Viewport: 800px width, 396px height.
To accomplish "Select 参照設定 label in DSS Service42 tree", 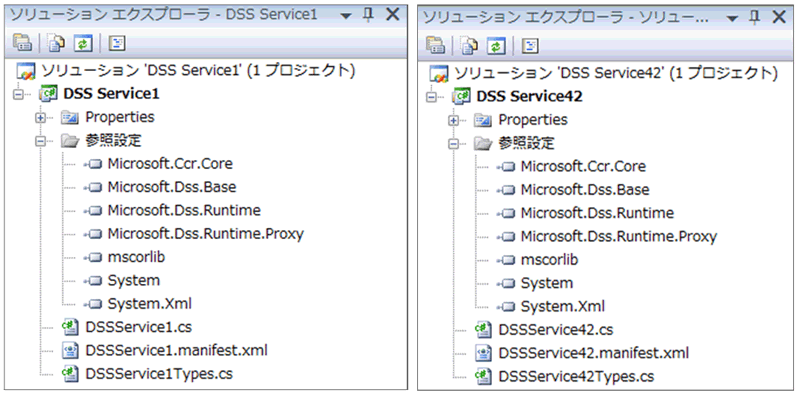I will coord(526,143).
